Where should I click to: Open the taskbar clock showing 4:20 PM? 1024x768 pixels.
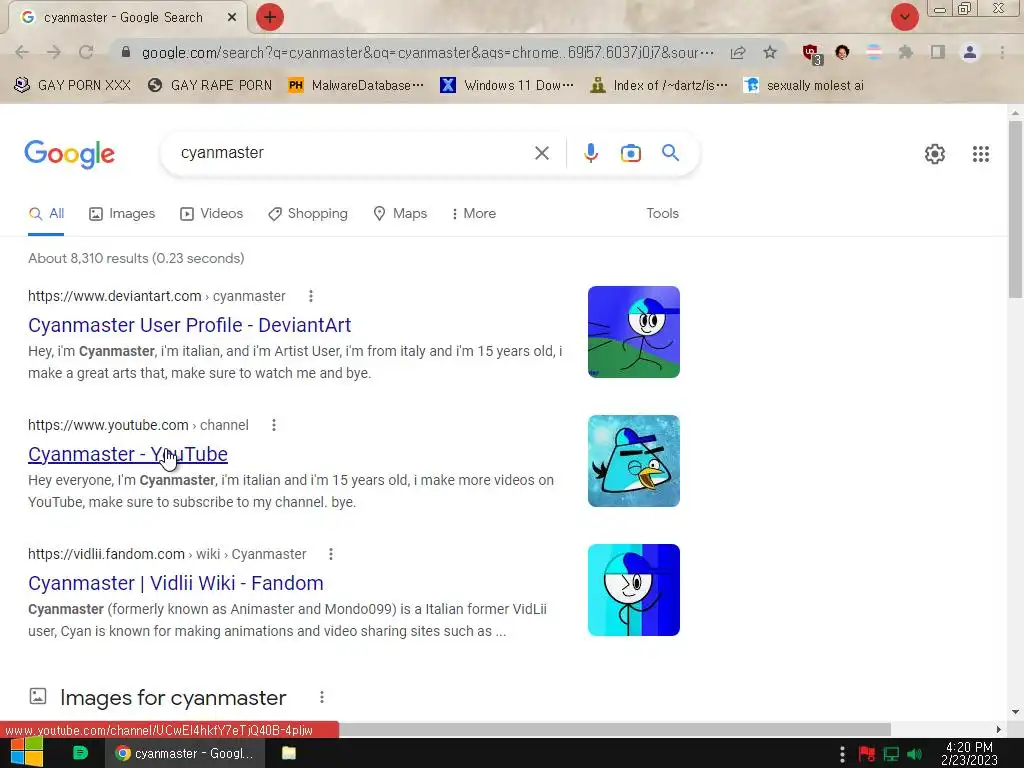click(x=969, y=754)
